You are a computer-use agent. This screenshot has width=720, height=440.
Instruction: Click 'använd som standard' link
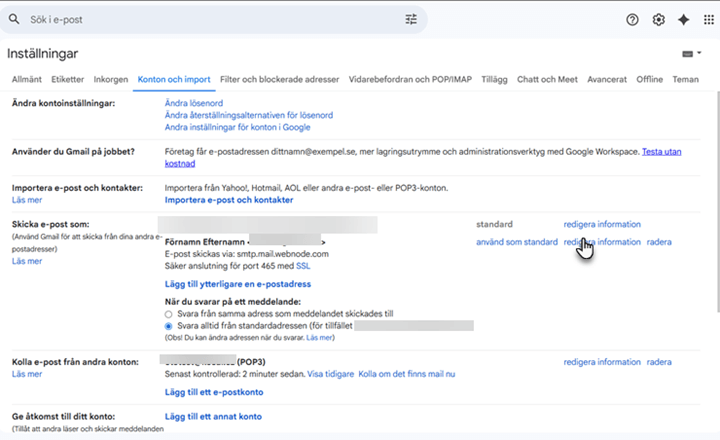coord(517,242)
